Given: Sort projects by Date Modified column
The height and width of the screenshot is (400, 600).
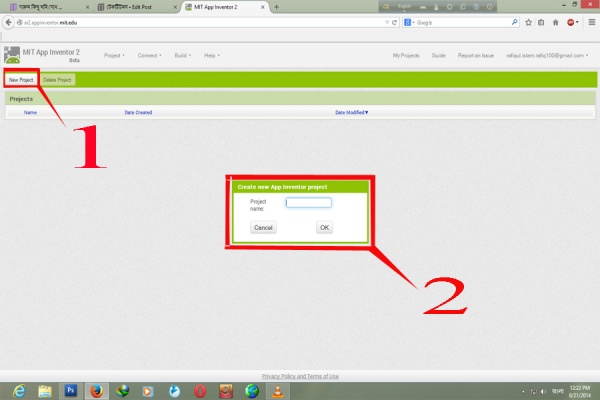Looking at the screenshot, I should (351, 113).
